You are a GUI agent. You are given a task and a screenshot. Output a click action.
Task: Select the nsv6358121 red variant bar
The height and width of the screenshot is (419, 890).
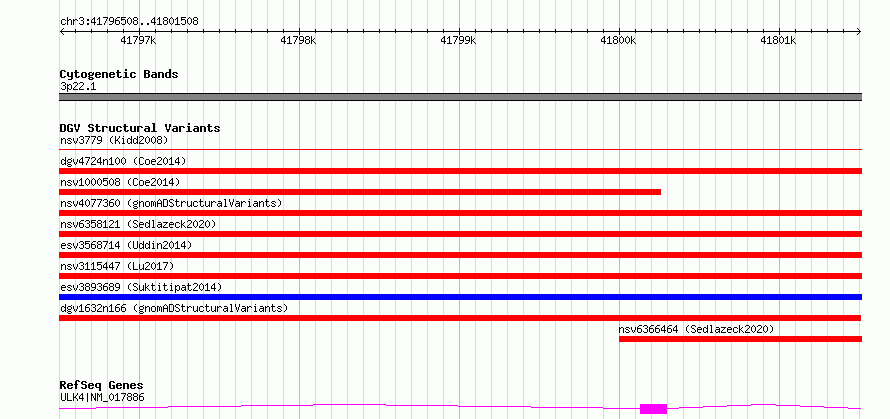click(x=460, y=234)
